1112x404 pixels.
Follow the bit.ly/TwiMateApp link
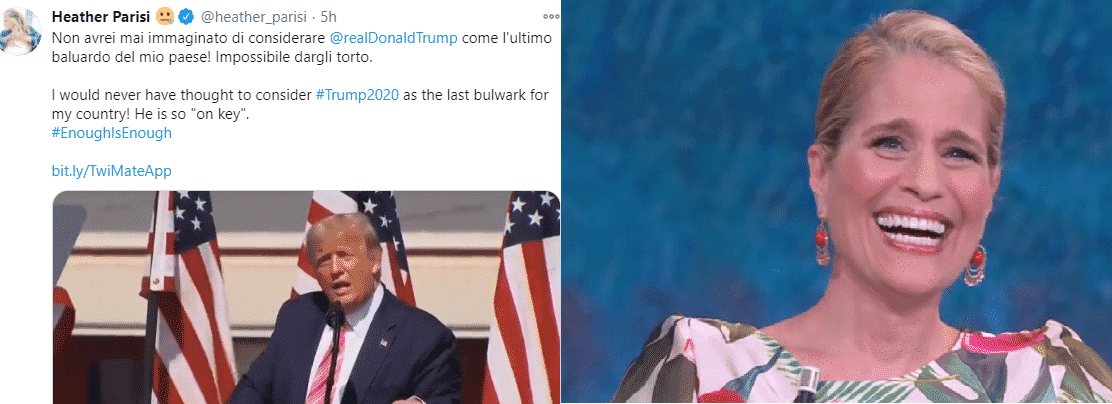click(x=112, y=171)
